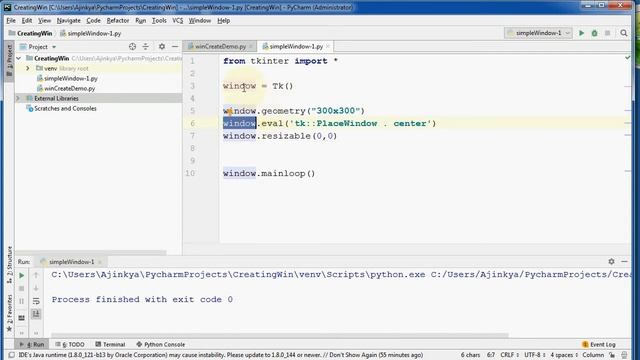Toggle the 1: Project side tool button

click(9, 60)
